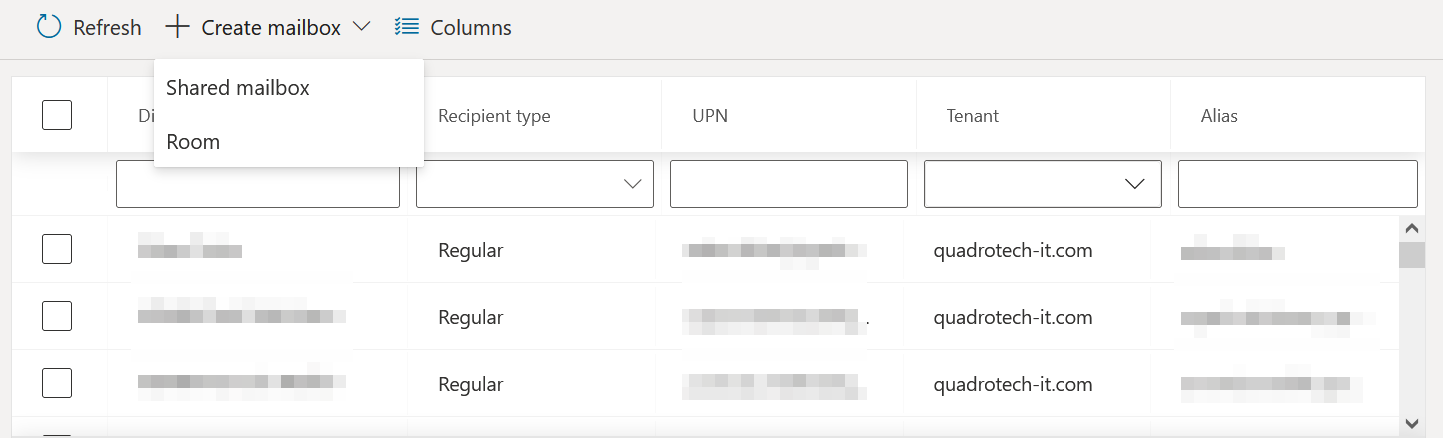Click the scroll up arrow

pos(1412,229)
